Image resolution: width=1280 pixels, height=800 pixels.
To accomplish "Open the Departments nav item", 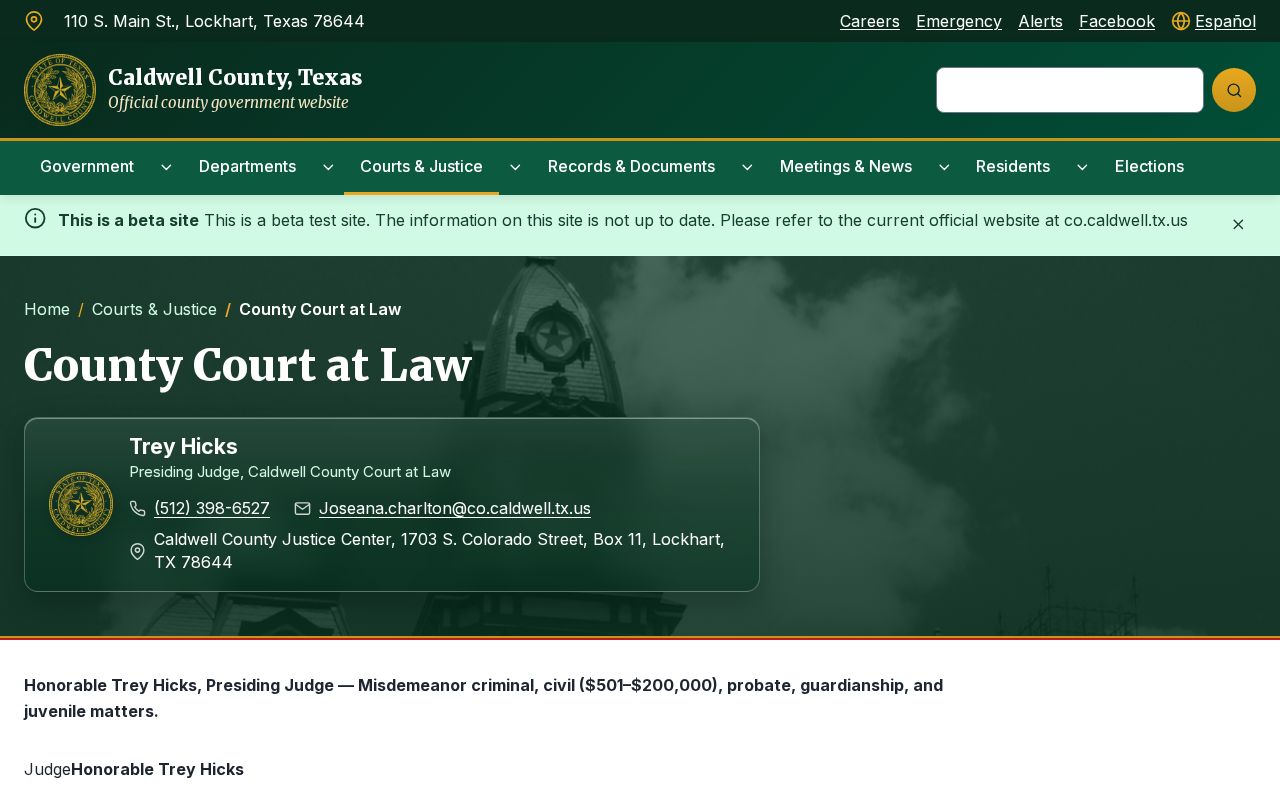I will pos(247,166).
